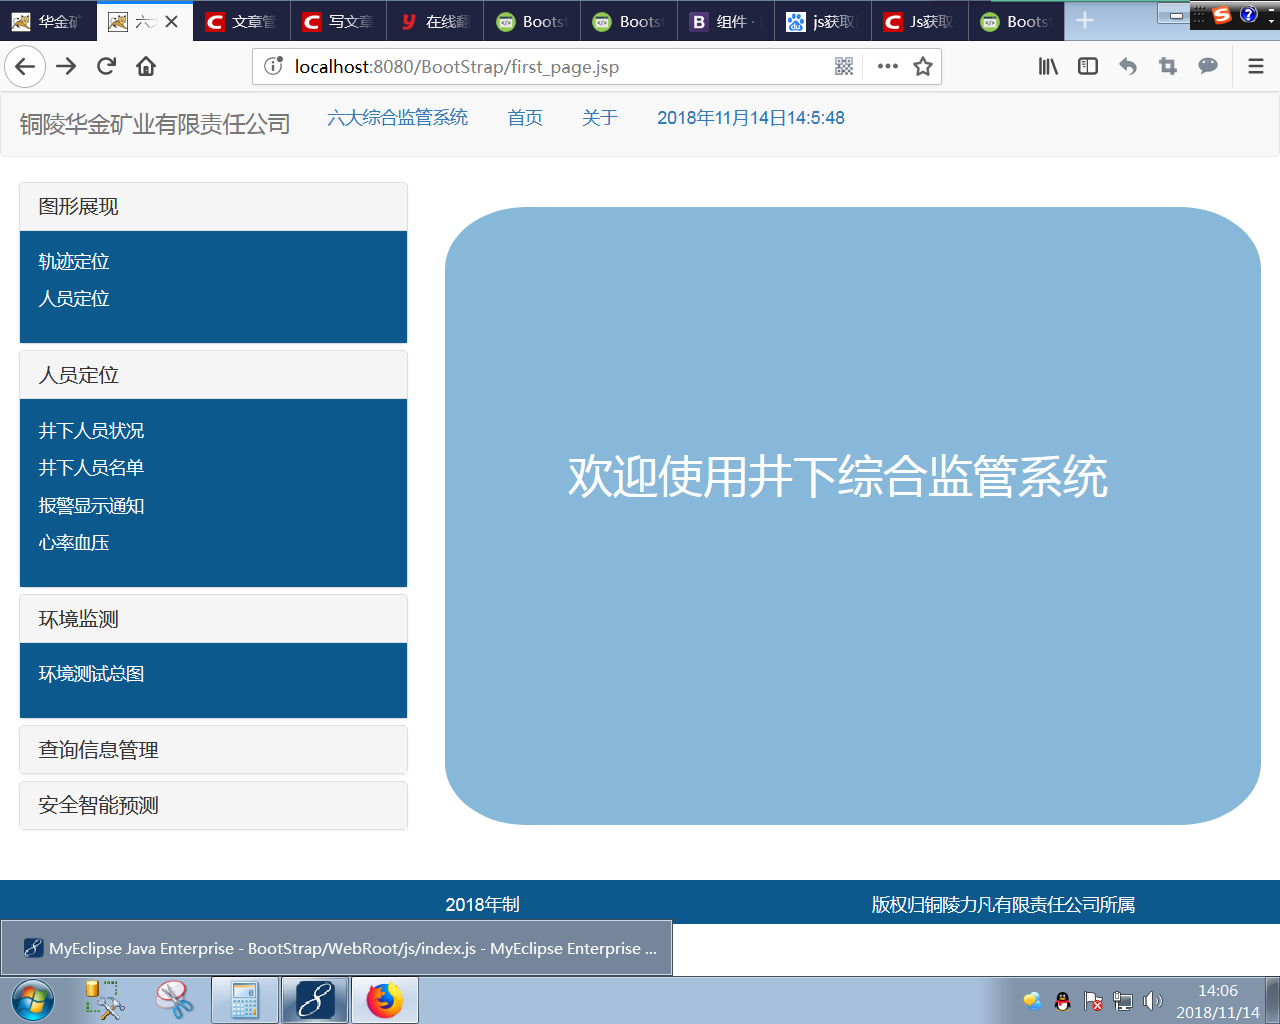Open the 关于 page link
Viewport: 1280px width, 1024px height.
pyautogui.click(x=599, y=117)
